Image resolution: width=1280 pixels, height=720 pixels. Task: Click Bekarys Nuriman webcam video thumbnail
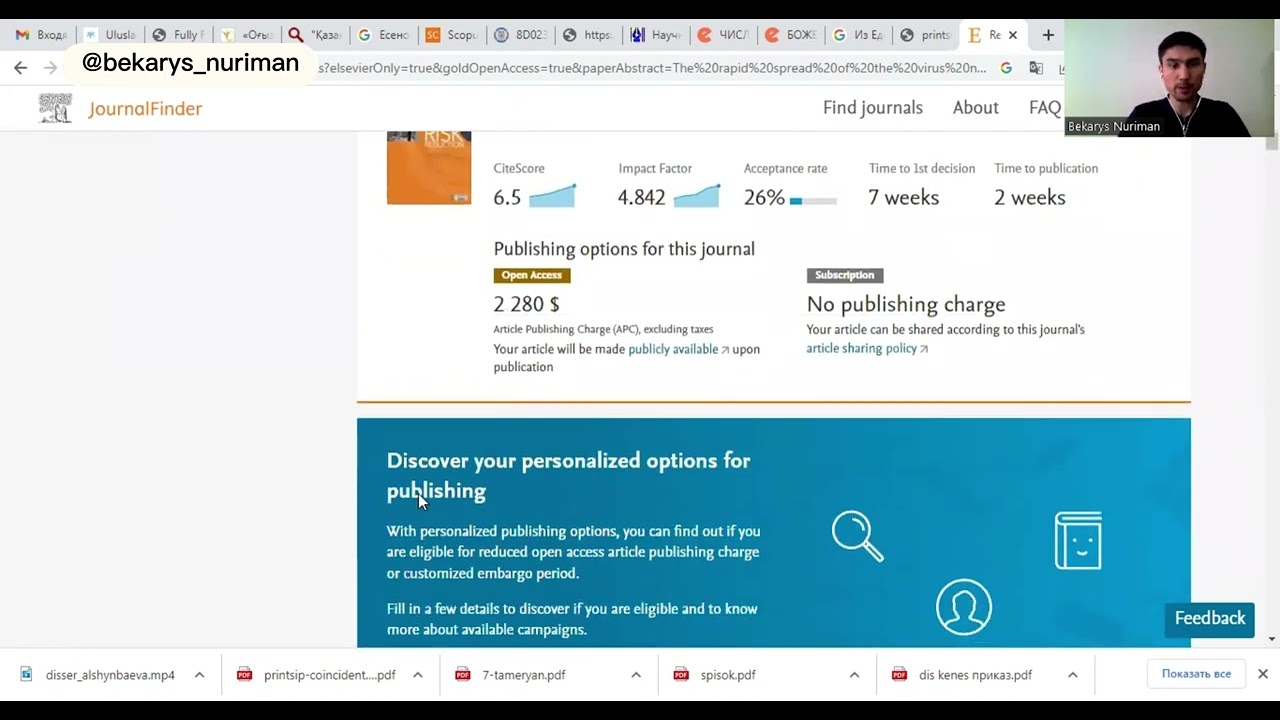[x=1169, y=77]
